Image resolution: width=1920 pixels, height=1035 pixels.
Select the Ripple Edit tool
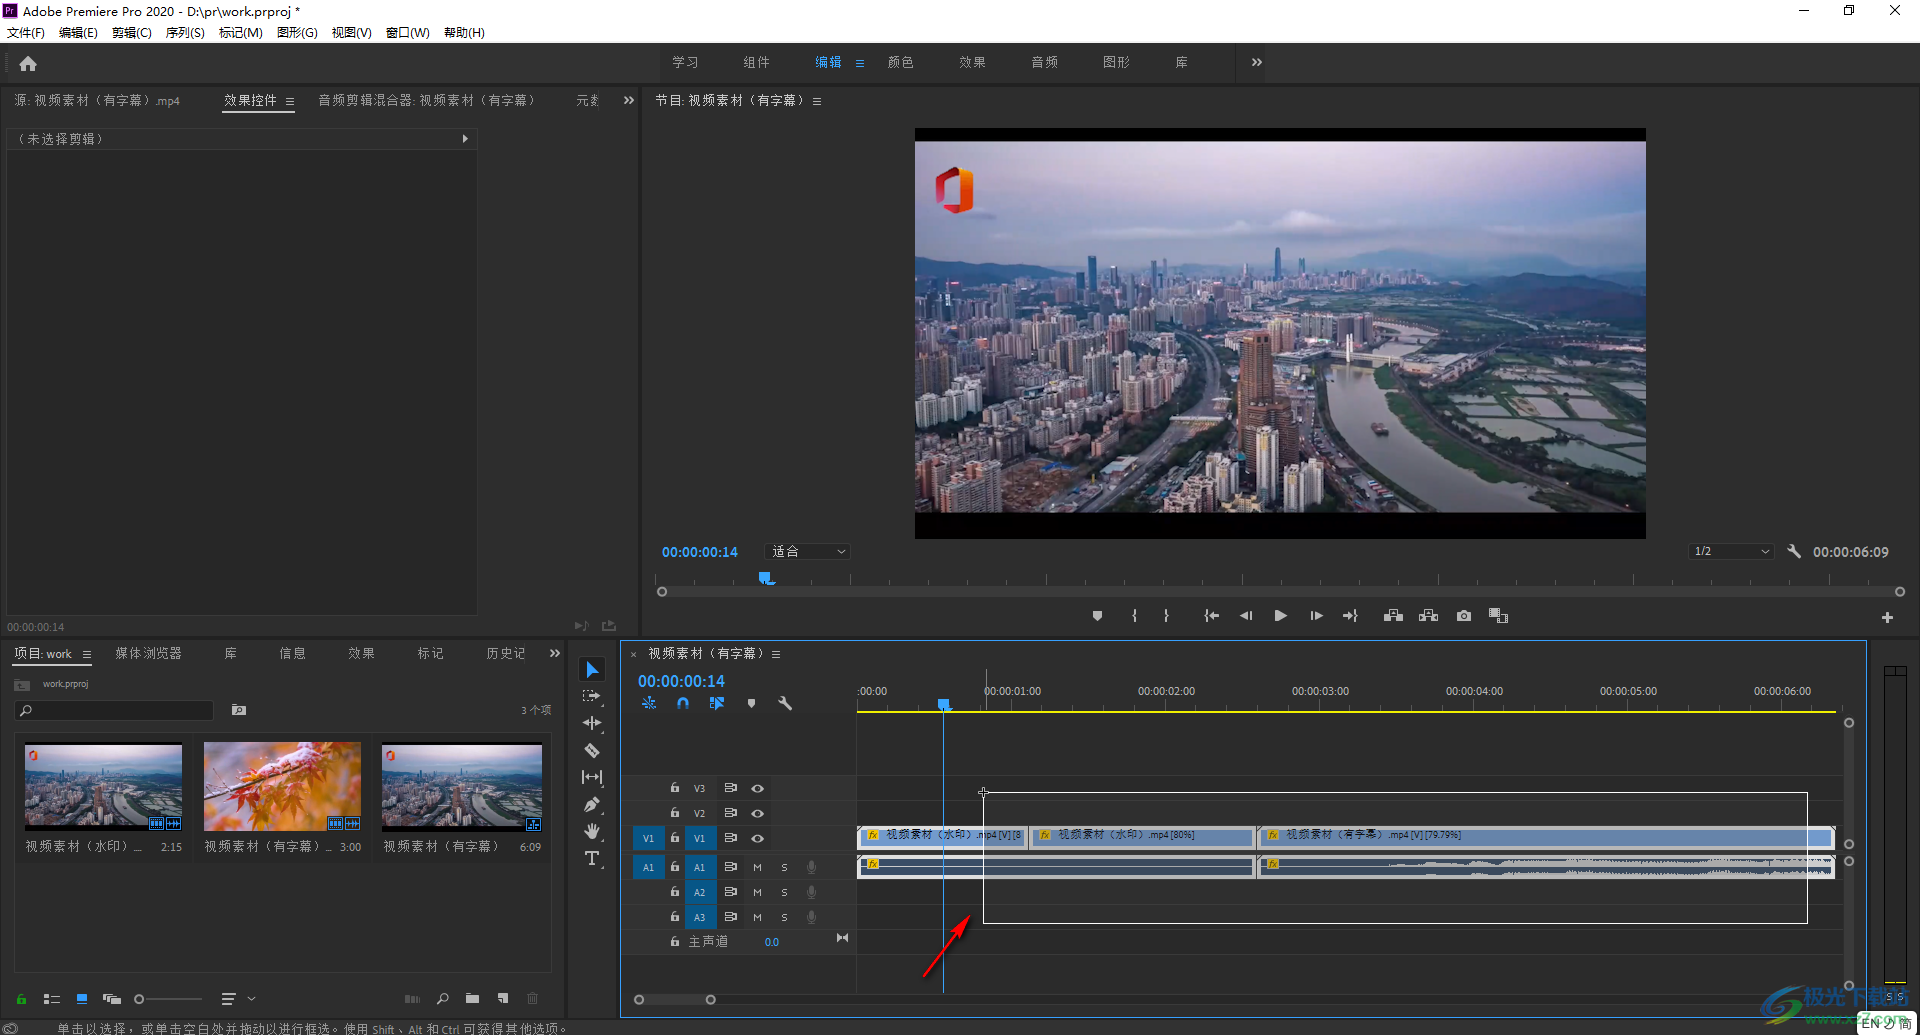(x=592, y=723)
